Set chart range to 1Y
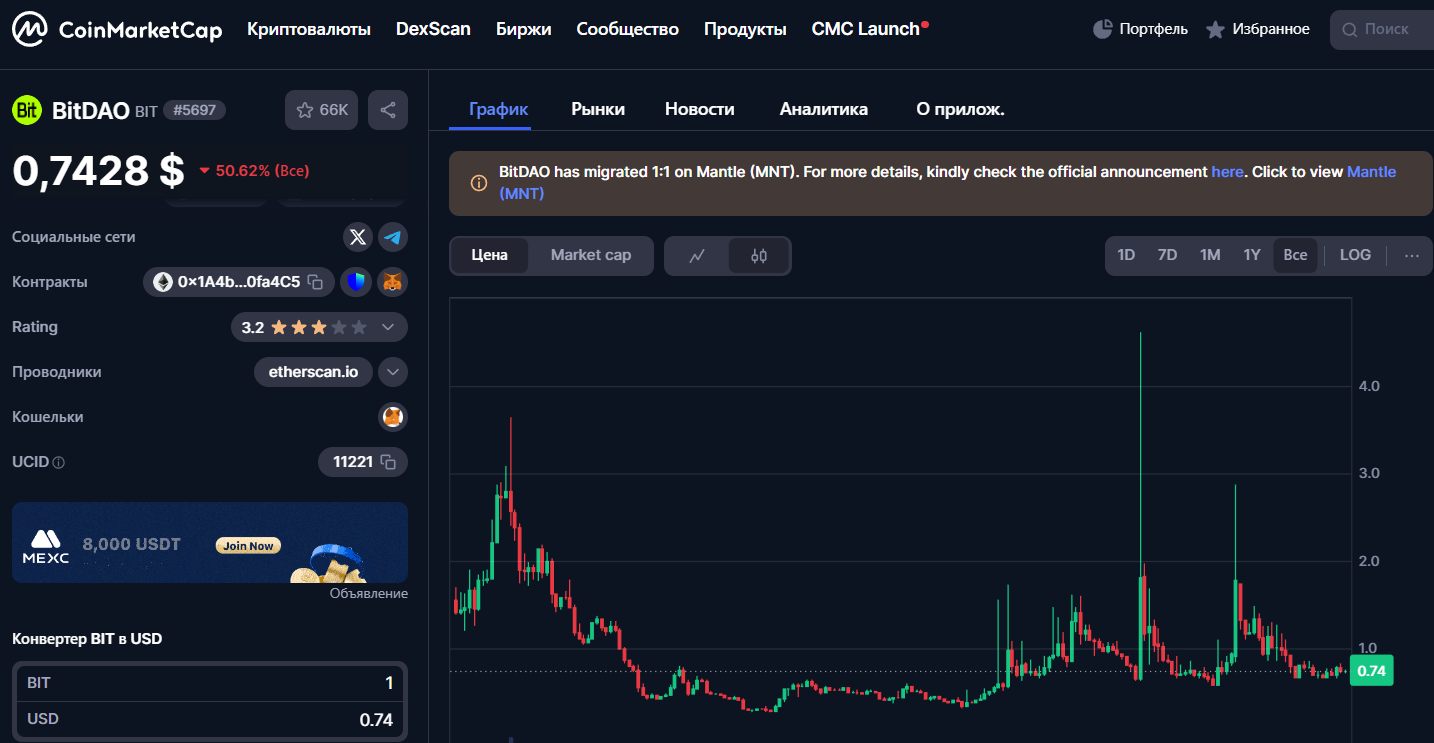 click(x=1252, y=255)
